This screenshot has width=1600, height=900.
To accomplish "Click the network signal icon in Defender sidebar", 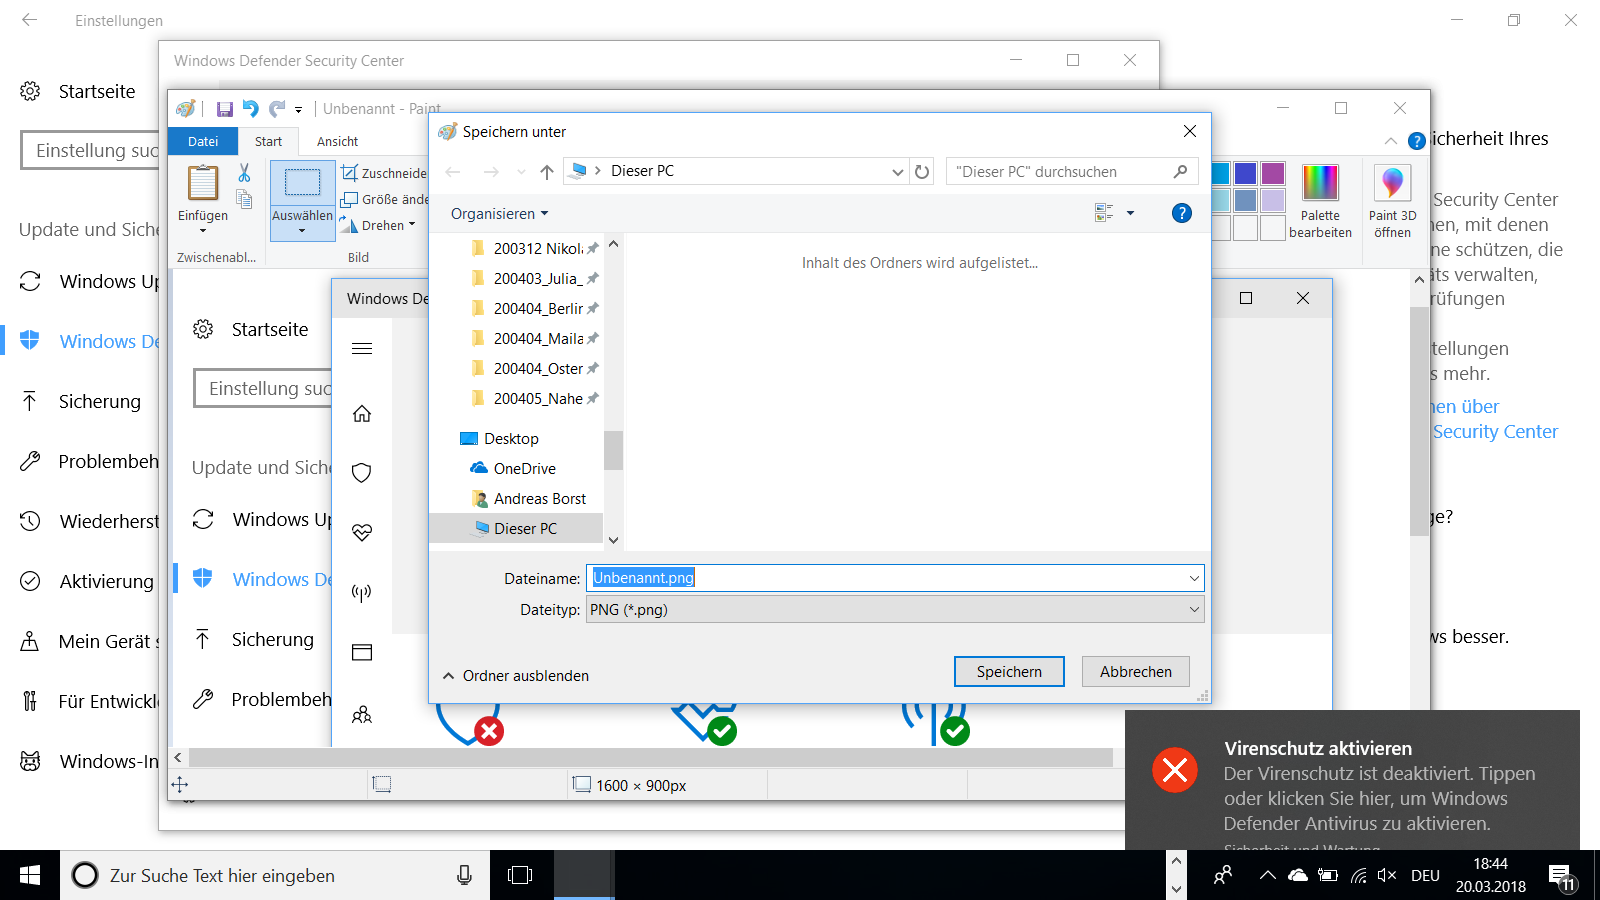I will coord(362,593).
